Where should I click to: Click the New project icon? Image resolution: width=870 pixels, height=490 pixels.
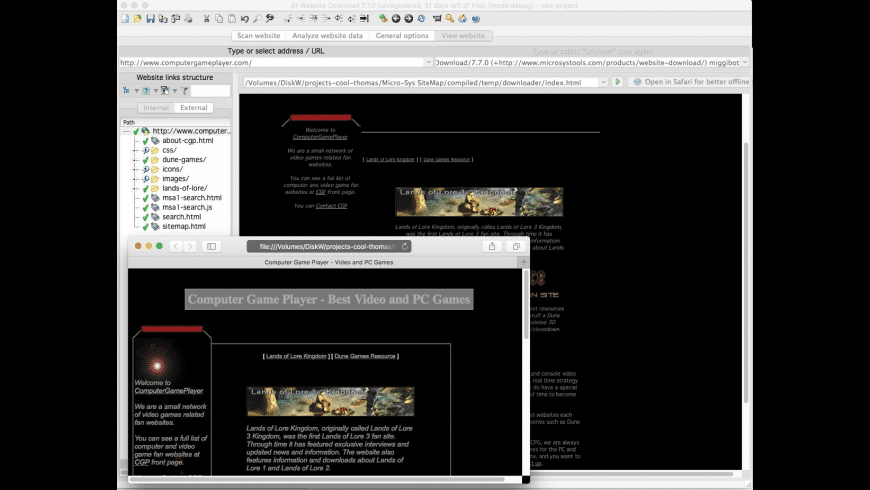click(x=124, y=18)
